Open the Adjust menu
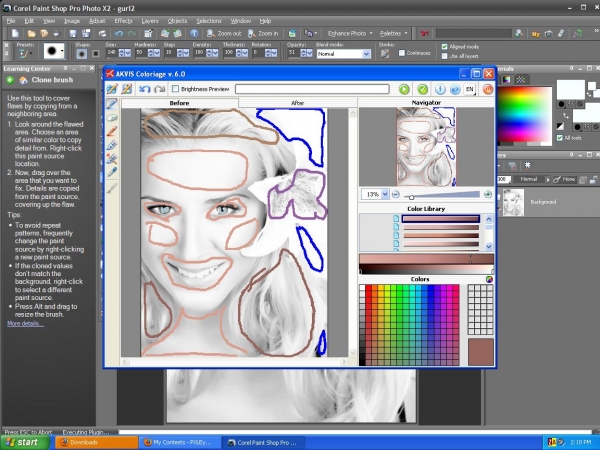The height and width of the screenshot is (450, 600). click(x=97, y=21)
